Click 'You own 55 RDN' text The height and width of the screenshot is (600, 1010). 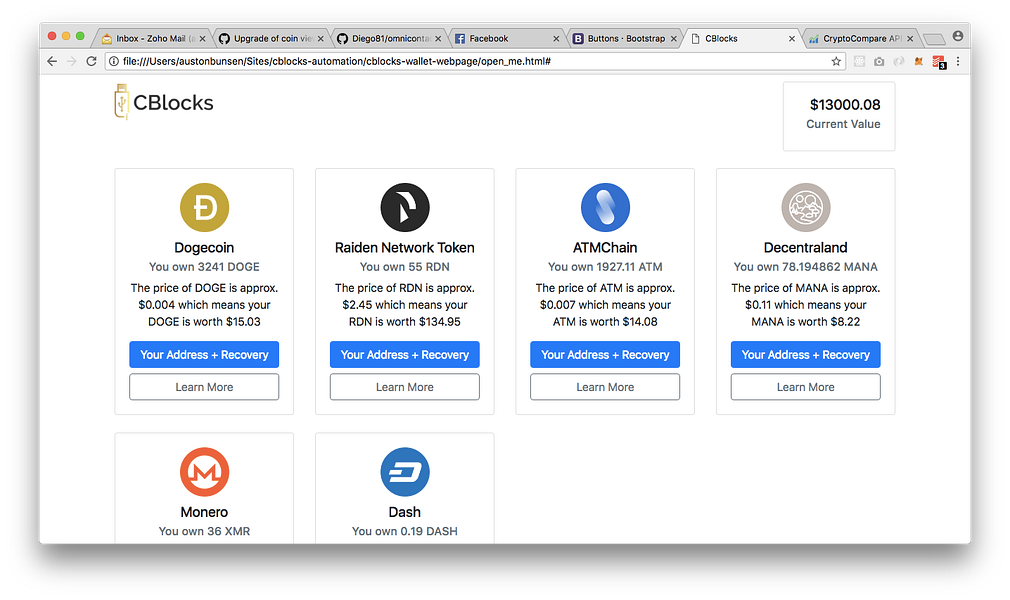pyautogui.click(x=405, y=267)
